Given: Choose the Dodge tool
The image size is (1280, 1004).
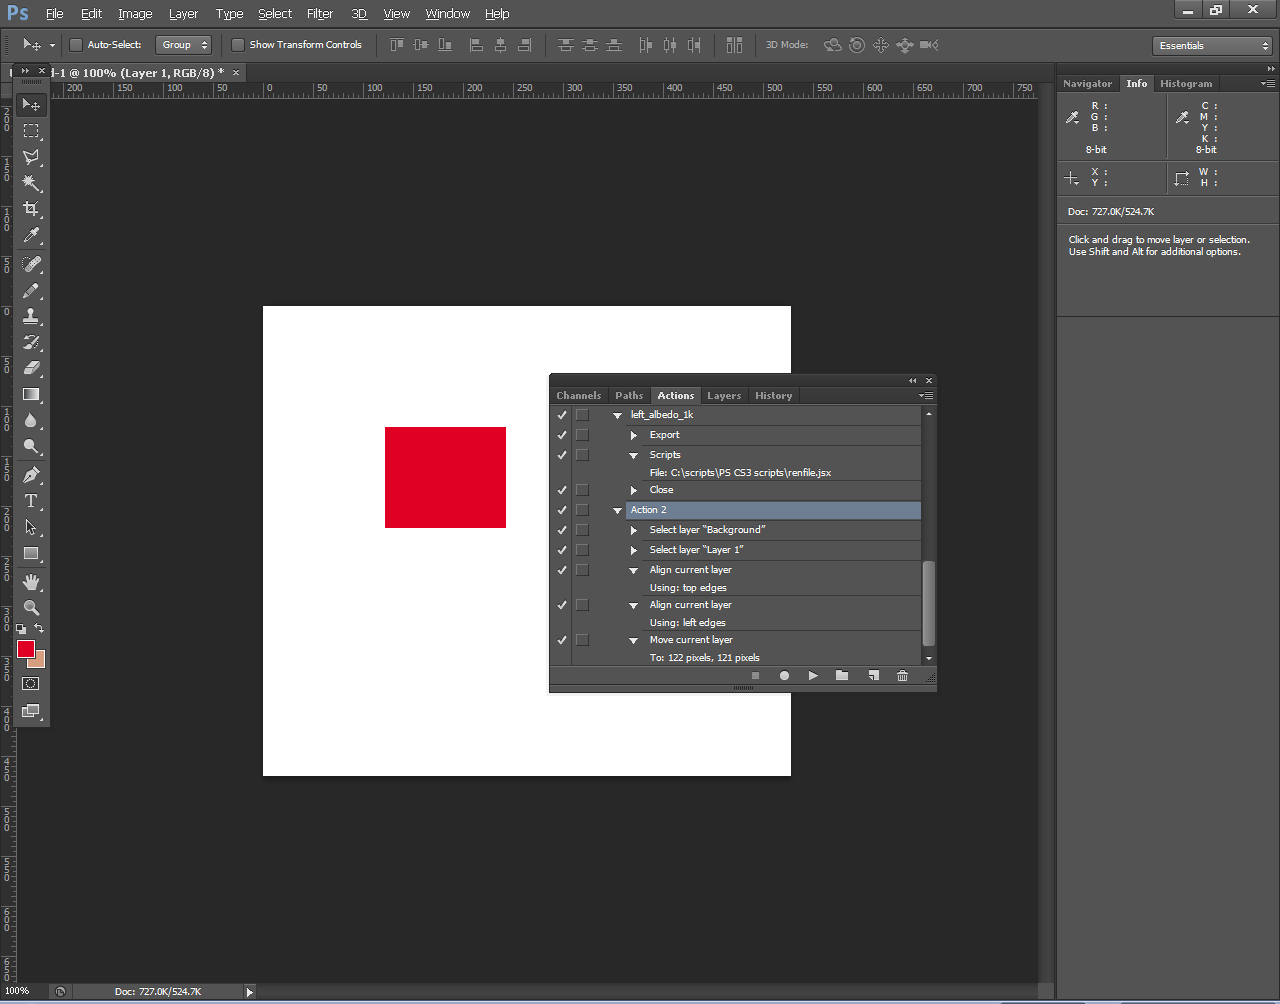Looking at the screenshot, I should pos(31,446).
